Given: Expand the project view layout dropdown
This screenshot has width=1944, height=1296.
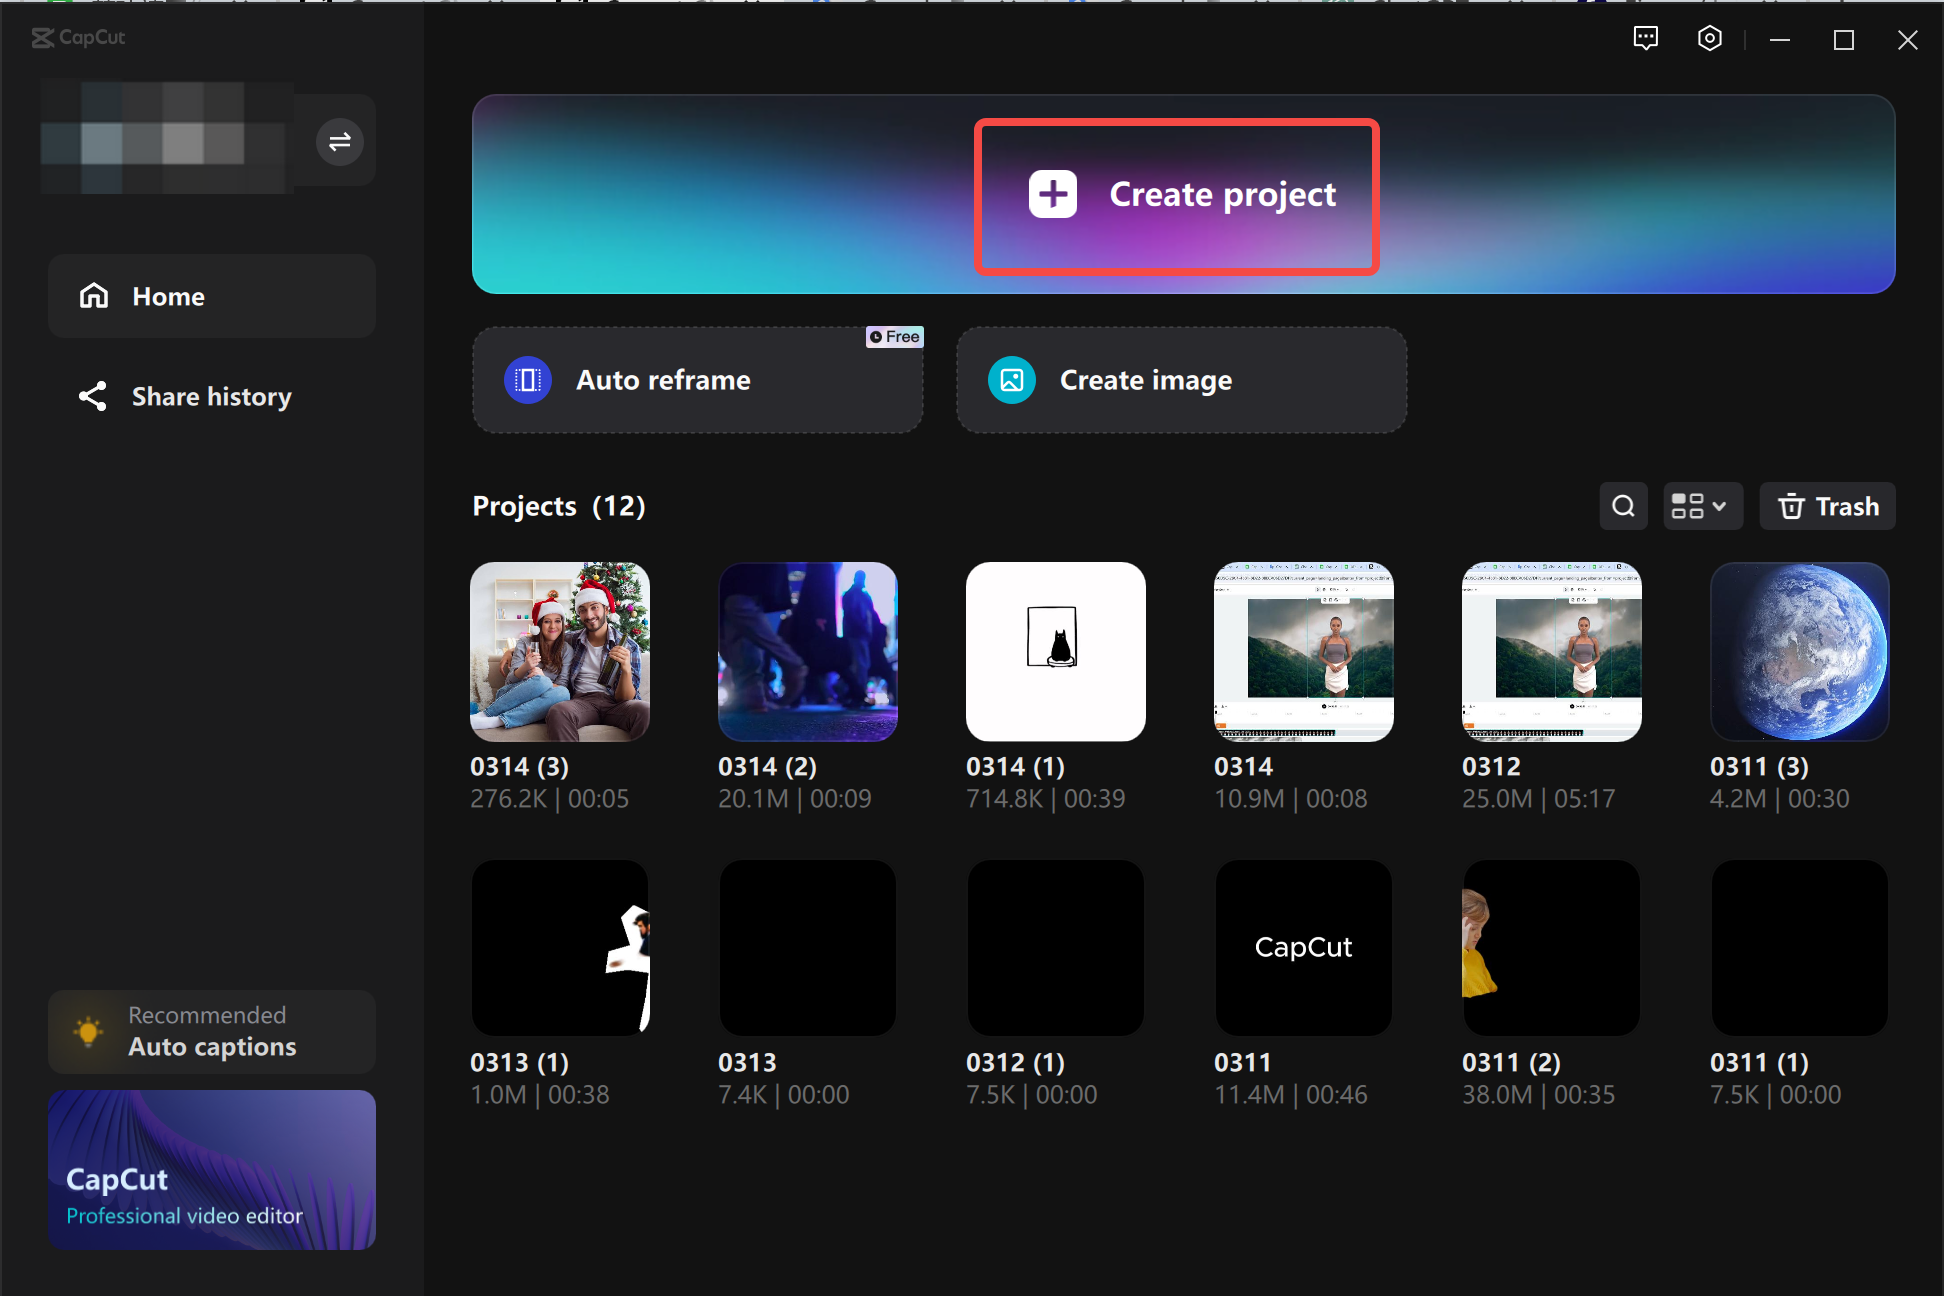Looking at the screenshot, I should click(x=1701, y=506).
